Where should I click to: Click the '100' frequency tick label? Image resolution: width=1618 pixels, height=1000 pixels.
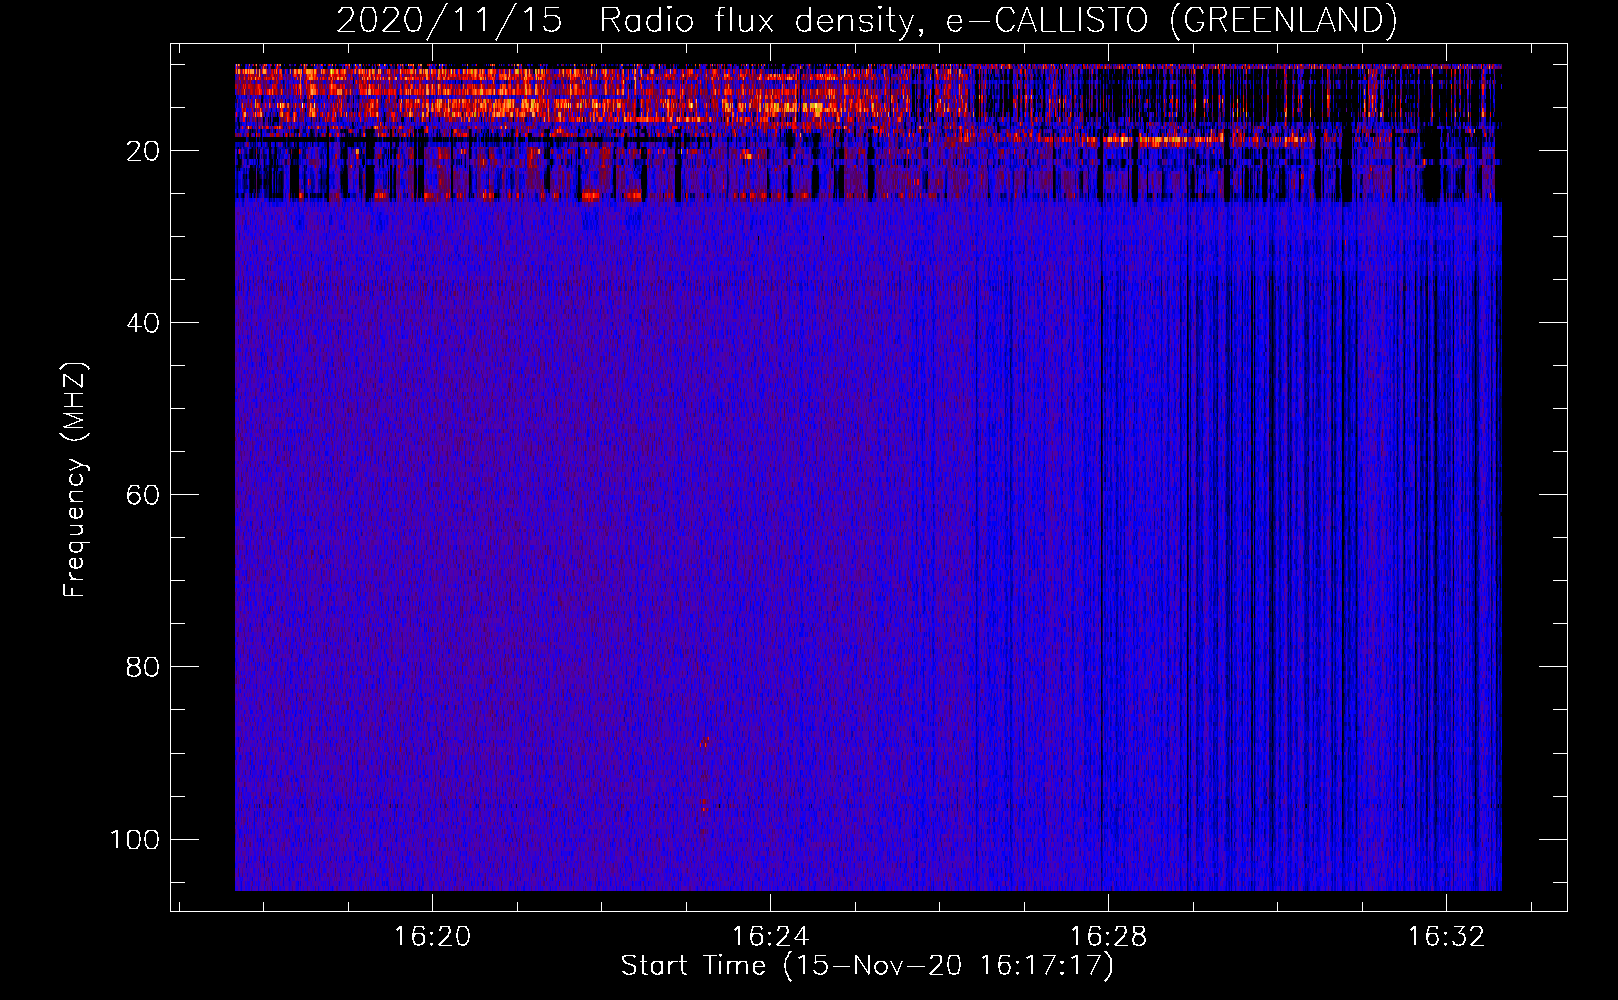135,839
